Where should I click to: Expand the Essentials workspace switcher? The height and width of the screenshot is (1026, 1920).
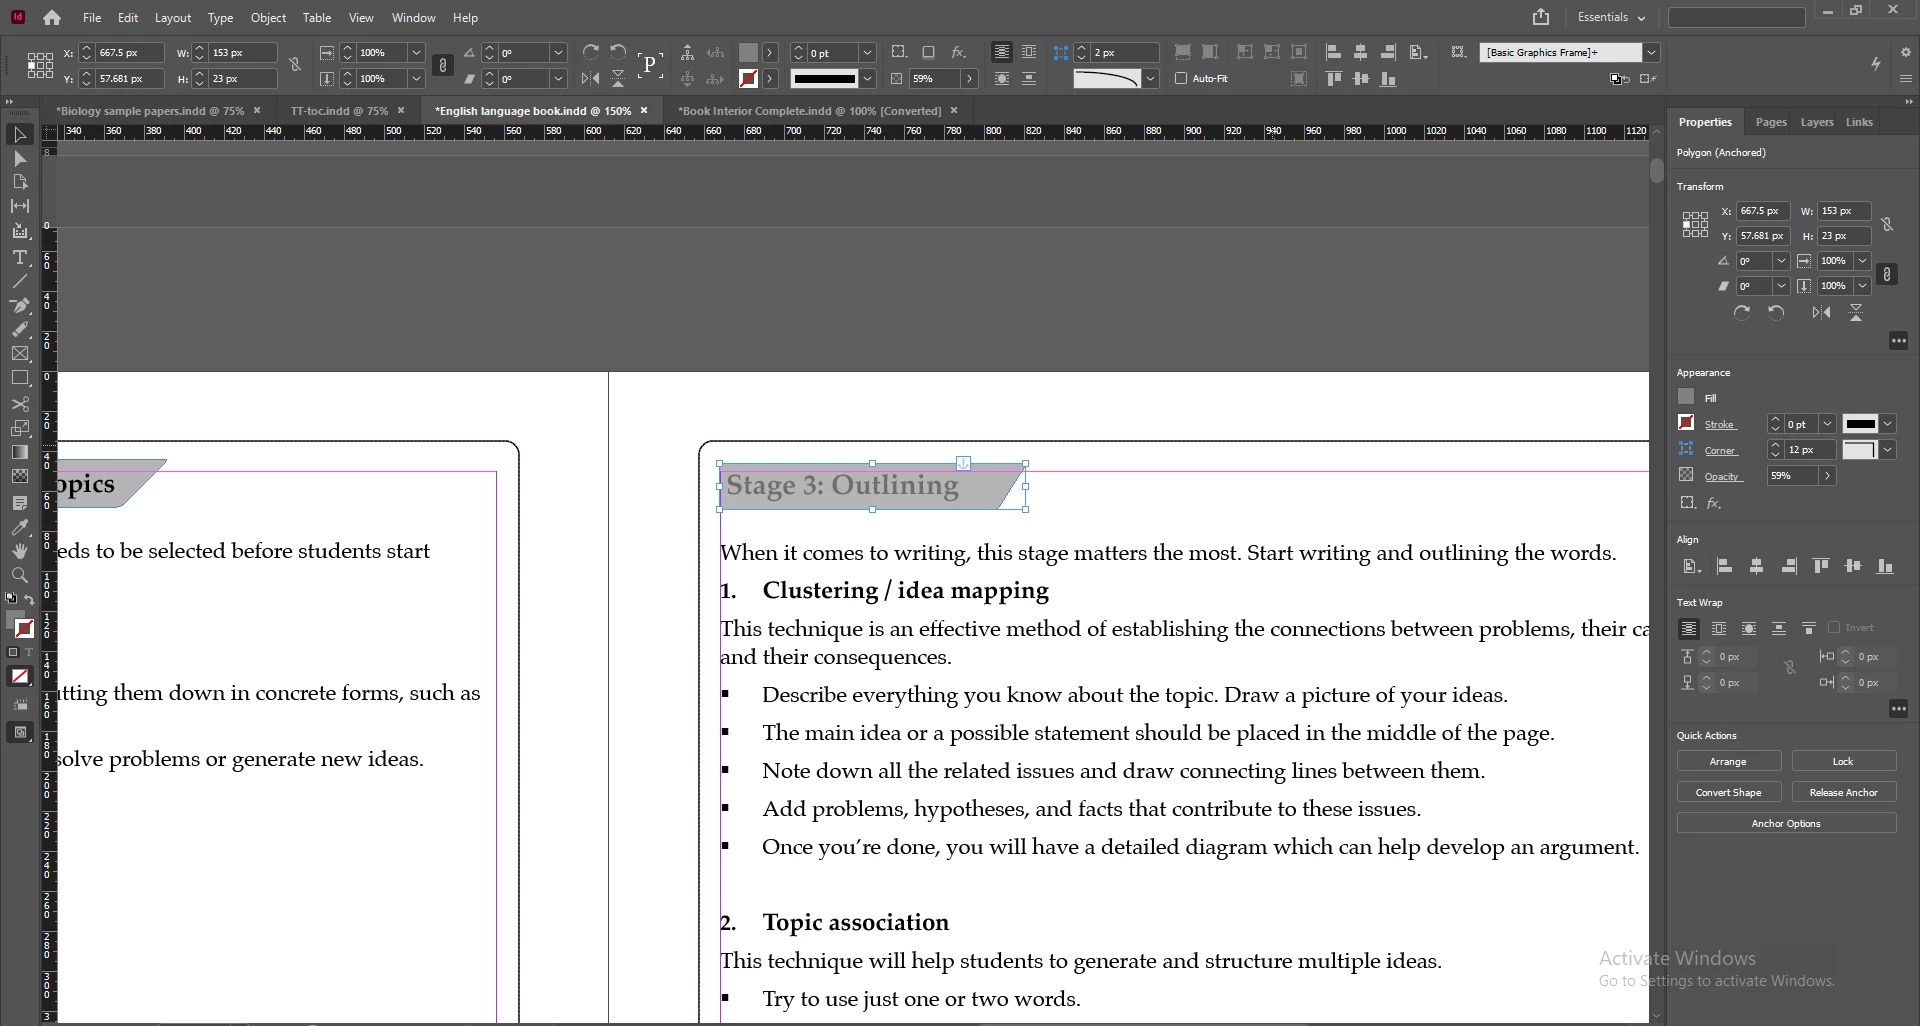click(1611, 17)
